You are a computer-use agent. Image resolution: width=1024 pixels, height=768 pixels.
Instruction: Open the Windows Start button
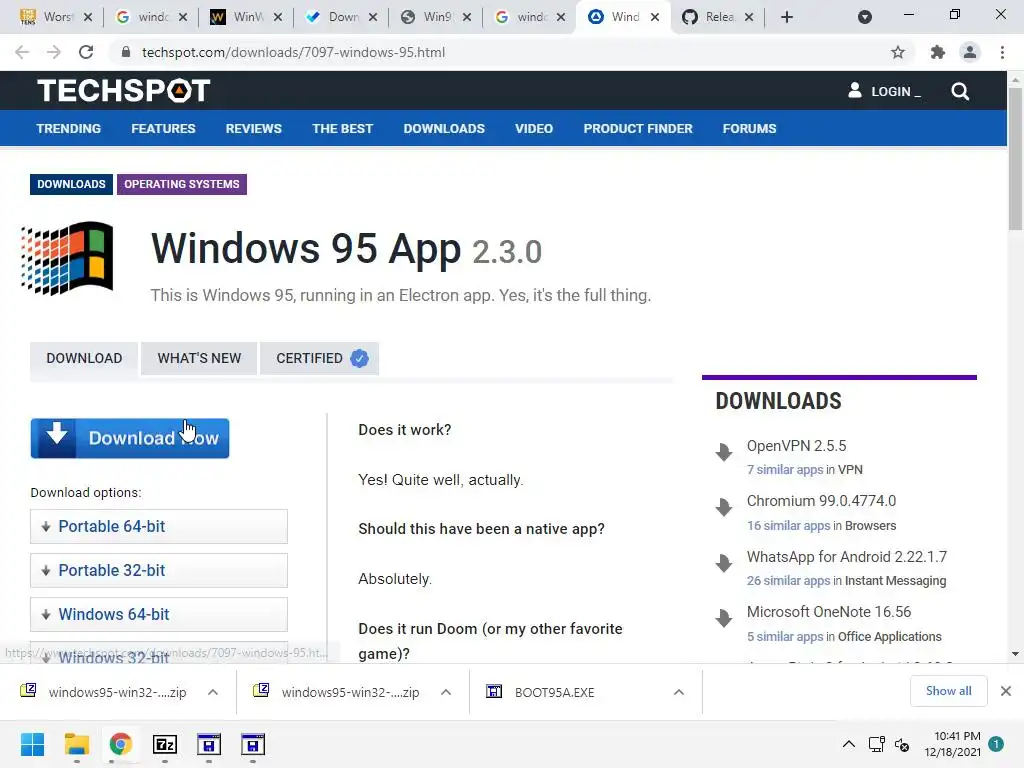32,744
